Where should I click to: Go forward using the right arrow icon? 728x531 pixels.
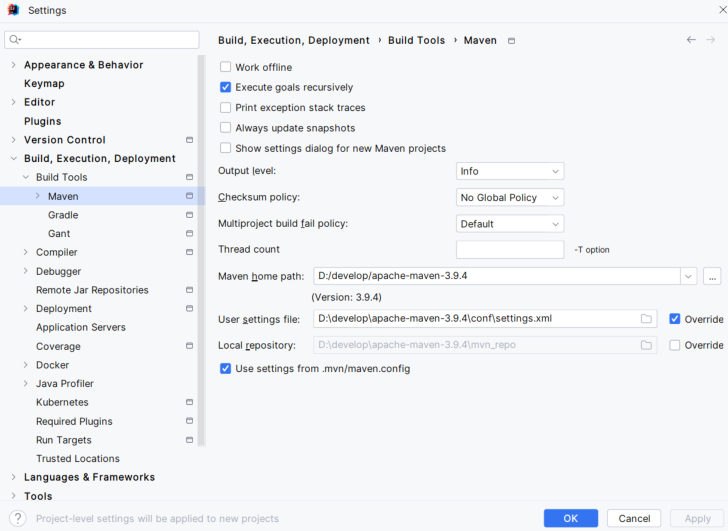tap(710, 40)
